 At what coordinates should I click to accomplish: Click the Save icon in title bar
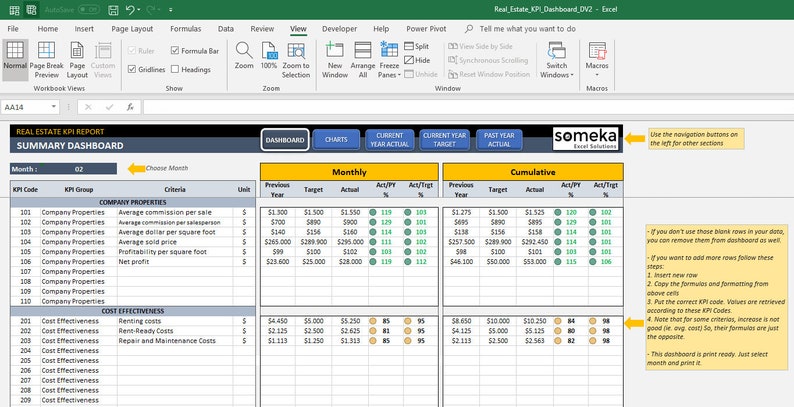click(x=113, y=10)
